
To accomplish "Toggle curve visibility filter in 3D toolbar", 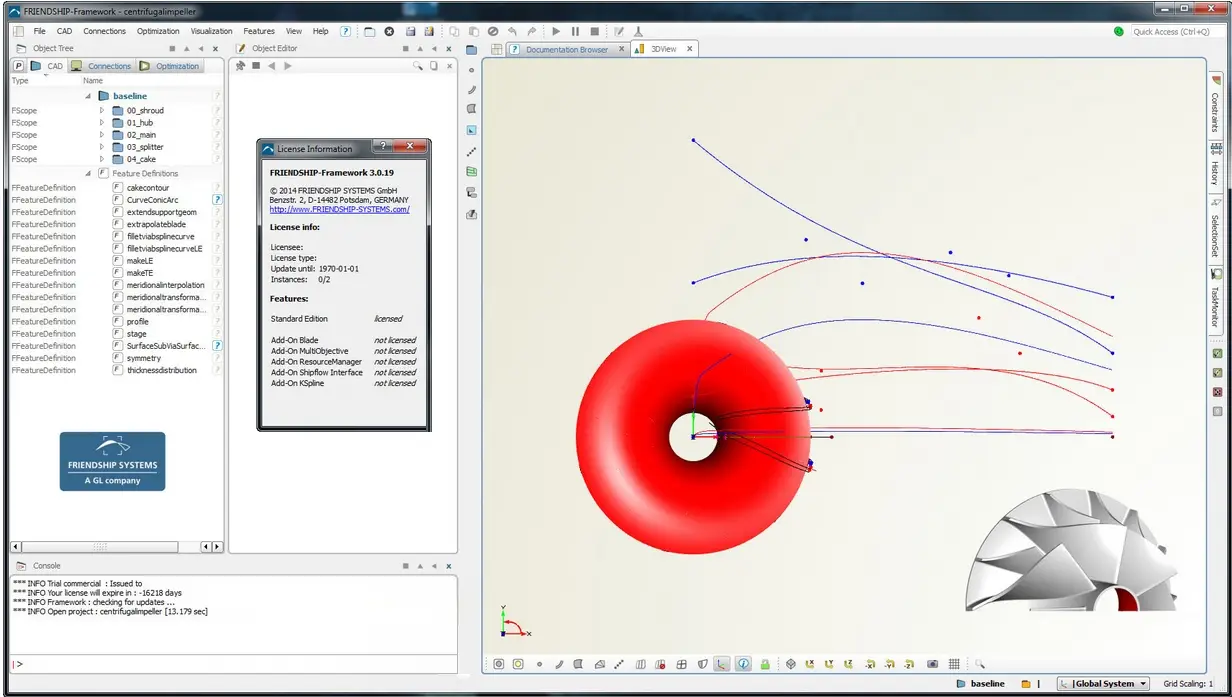I will point(559,664).
